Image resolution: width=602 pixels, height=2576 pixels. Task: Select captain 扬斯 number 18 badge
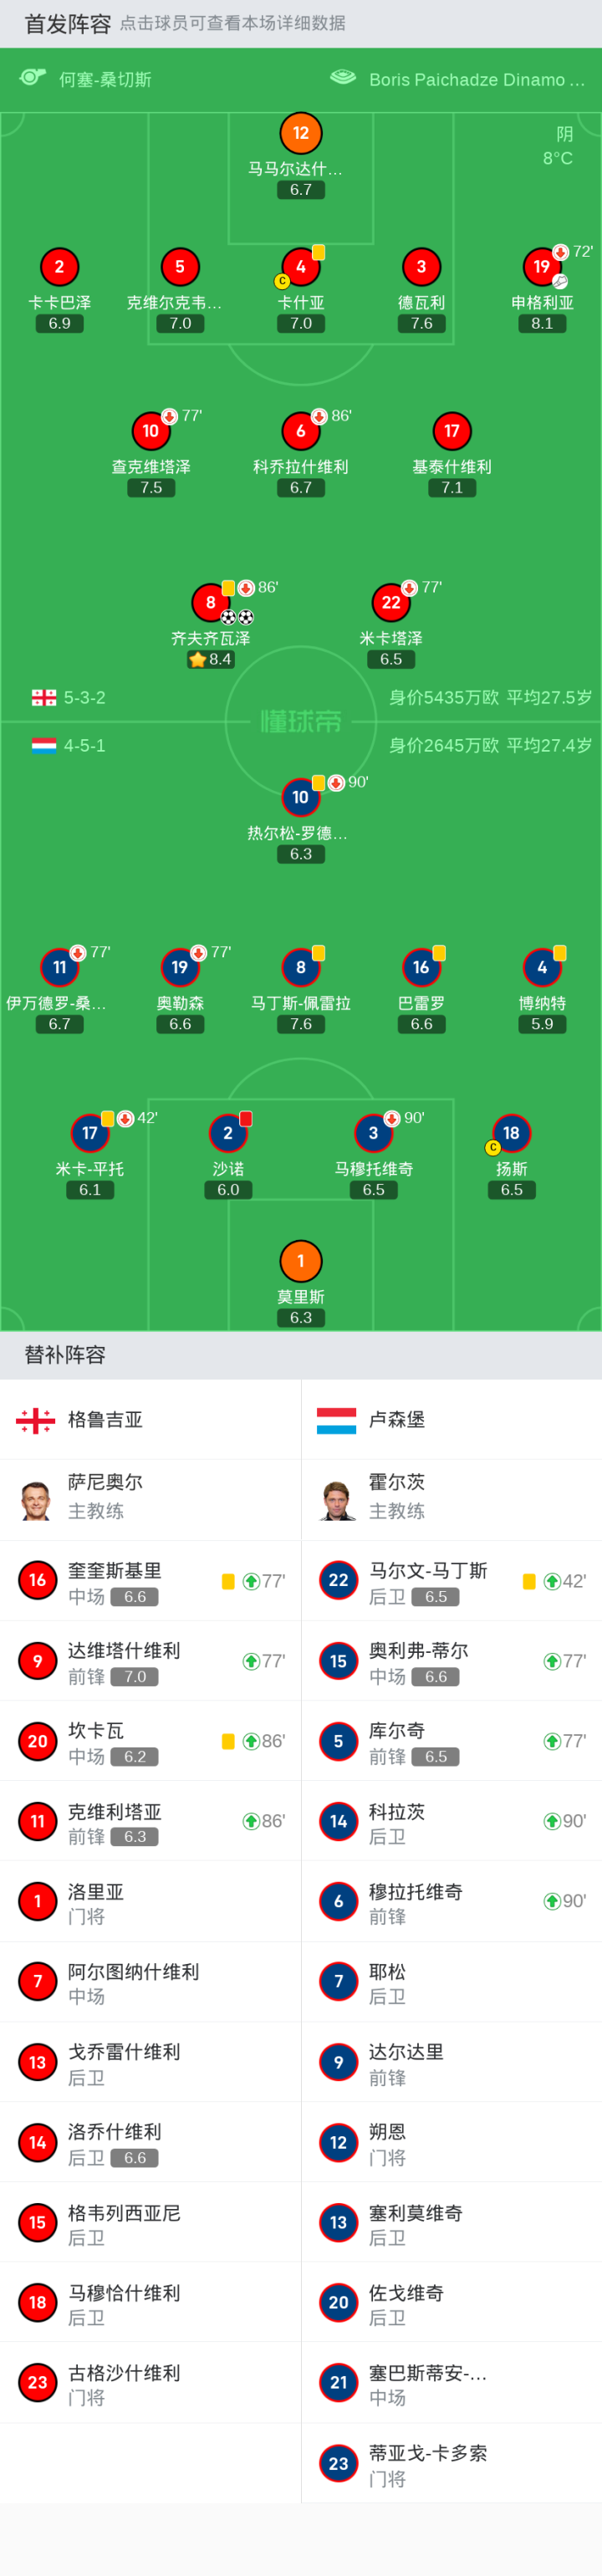pos(511,1133)
